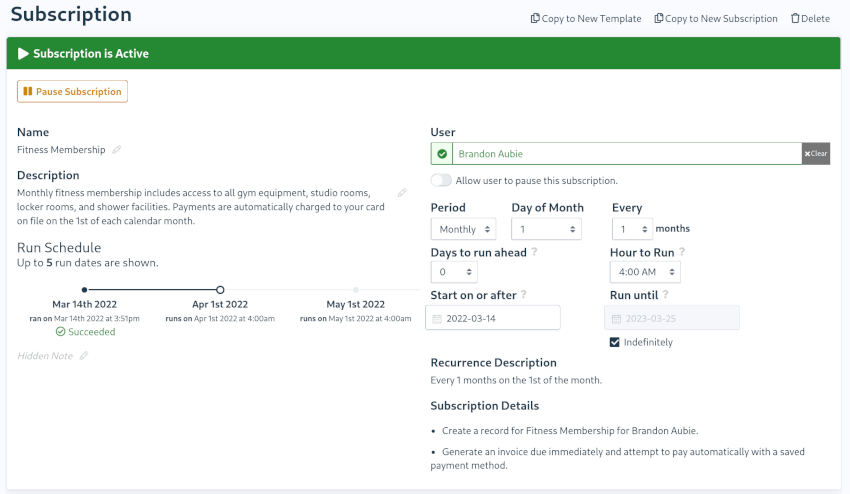Click the pencil icon next to Fitness Membership name
Screen dimensions: 850x494
[x=117, y=150]
